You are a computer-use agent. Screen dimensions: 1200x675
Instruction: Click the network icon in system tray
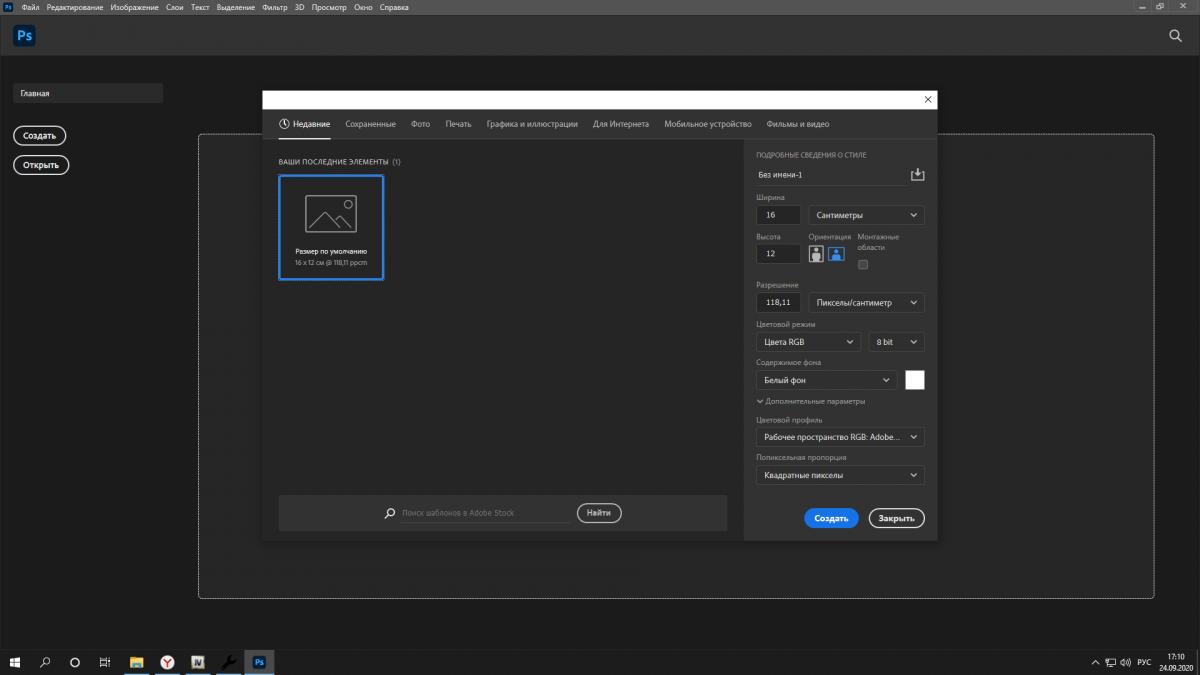[x=1110, y=662]
